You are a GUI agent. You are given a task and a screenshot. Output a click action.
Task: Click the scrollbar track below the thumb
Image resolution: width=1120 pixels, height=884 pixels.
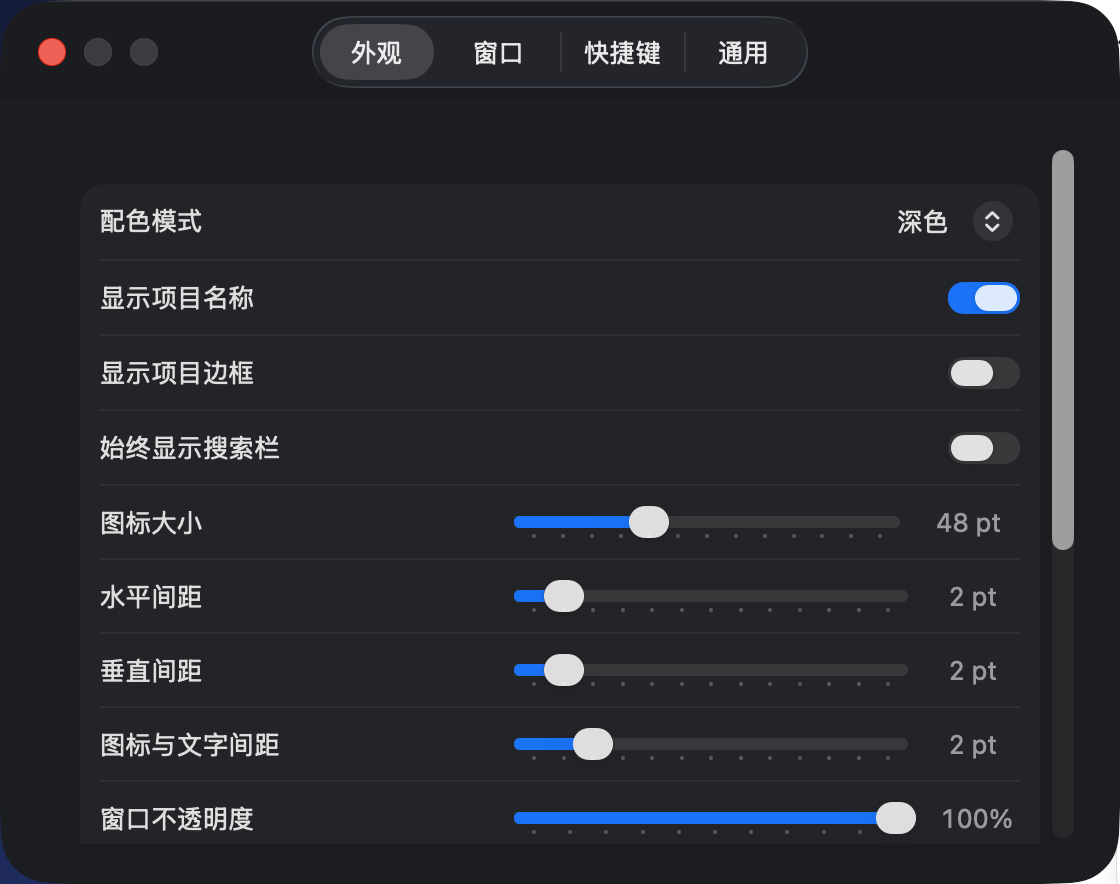pos(1063,693)
